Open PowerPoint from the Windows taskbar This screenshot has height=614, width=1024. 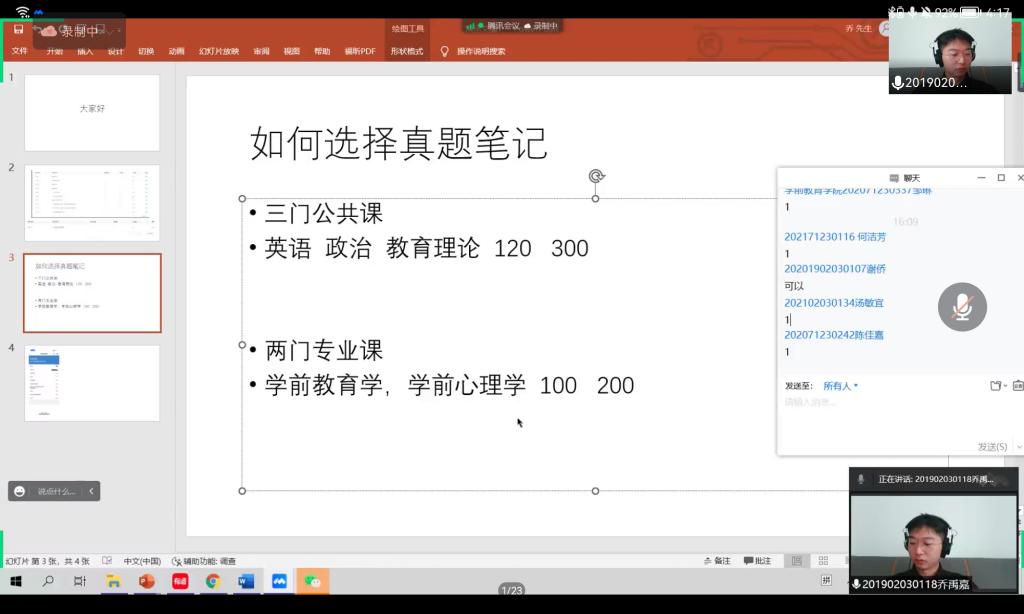(147, 581)
